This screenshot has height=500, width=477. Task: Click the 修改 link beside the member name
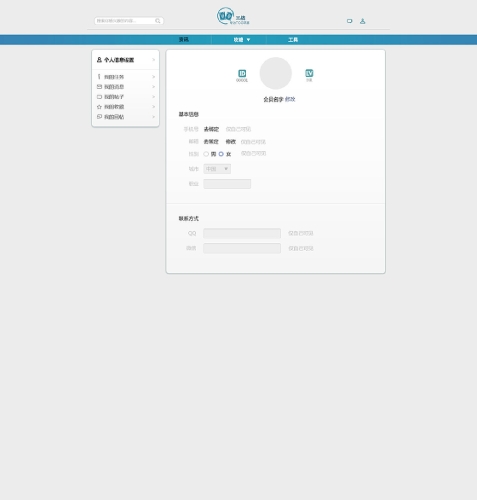pyautogui.click(x=290, y=99)
